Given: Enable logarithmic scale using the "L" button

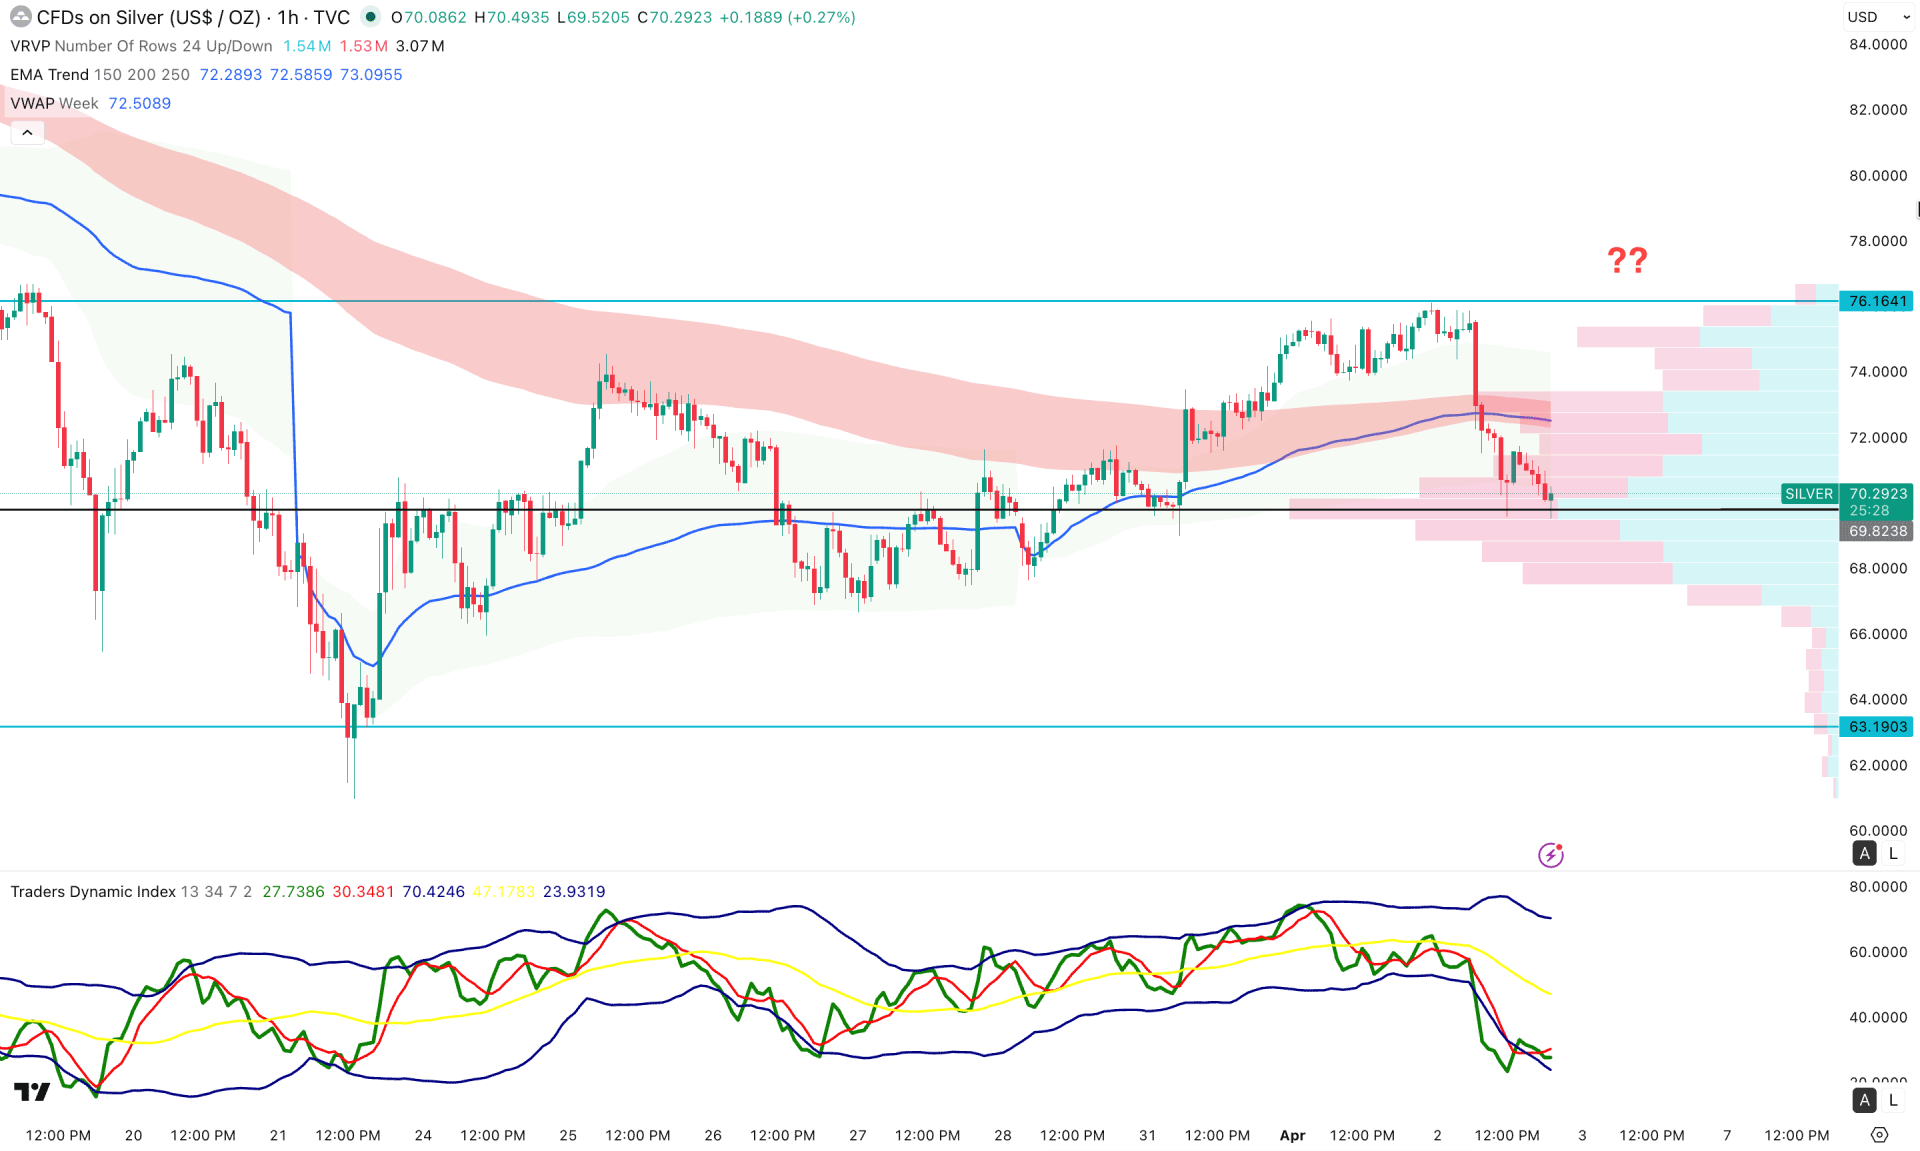Looking at the screenshot, I should [1893, 853].
